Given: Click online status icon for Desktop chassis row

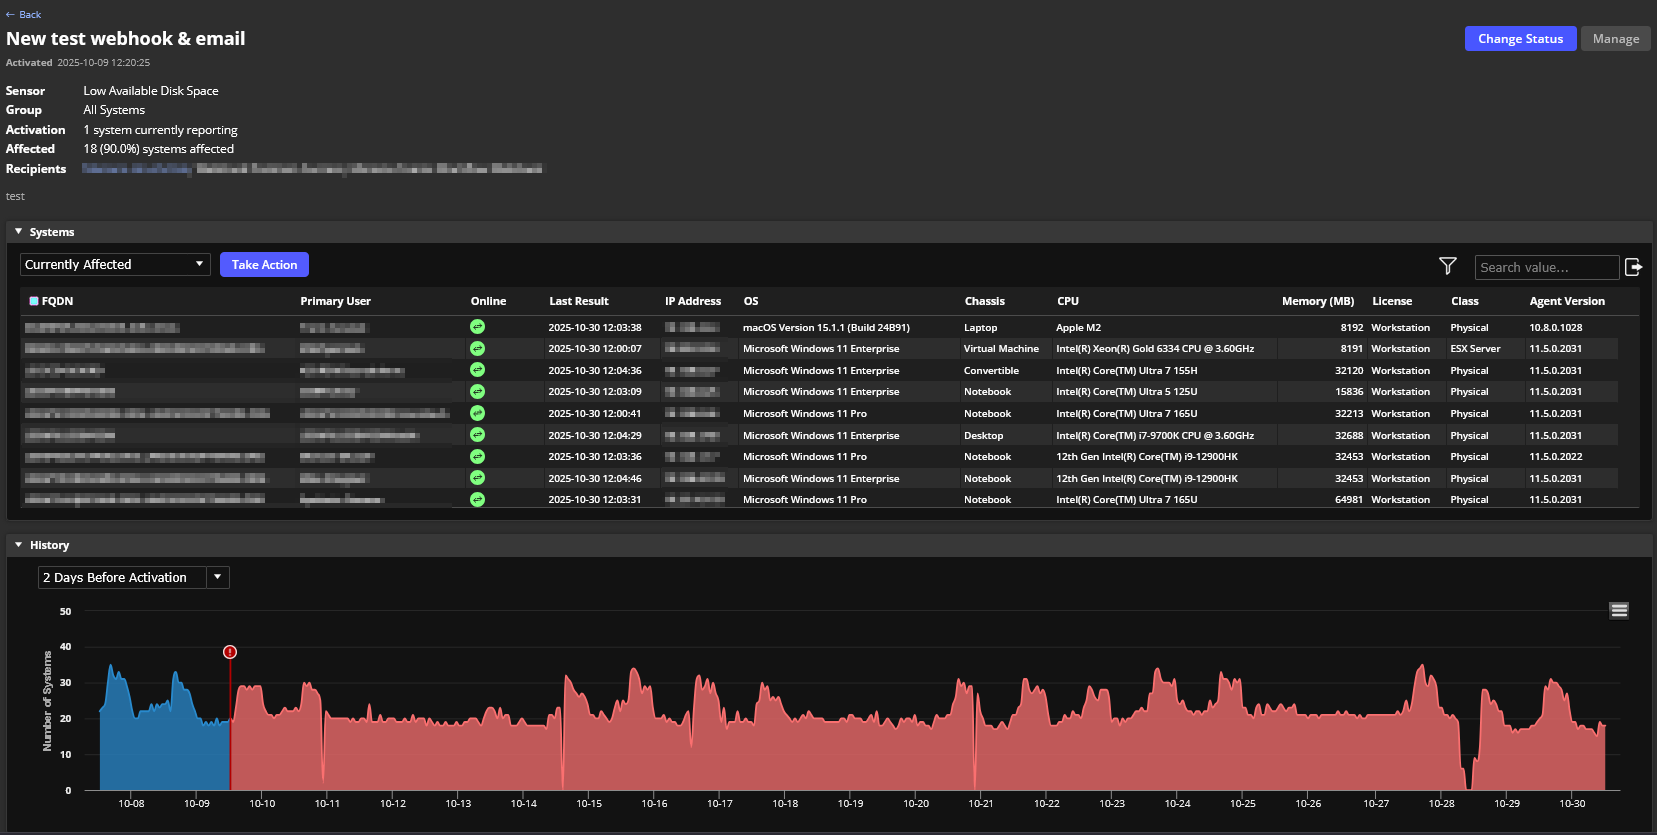Looking at the screenshot, I should pyautogui.click(x=477, y=435).
